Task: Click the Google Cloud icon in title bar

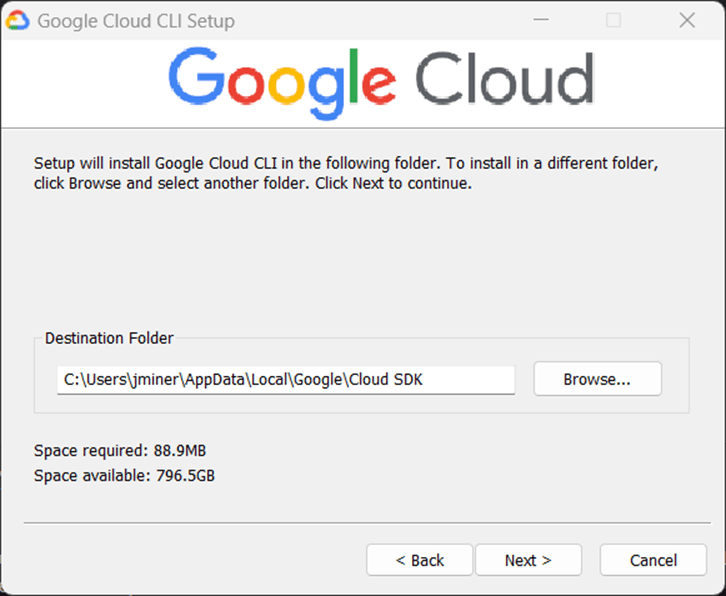Action: pyautogui.click(x=18, y=20)
